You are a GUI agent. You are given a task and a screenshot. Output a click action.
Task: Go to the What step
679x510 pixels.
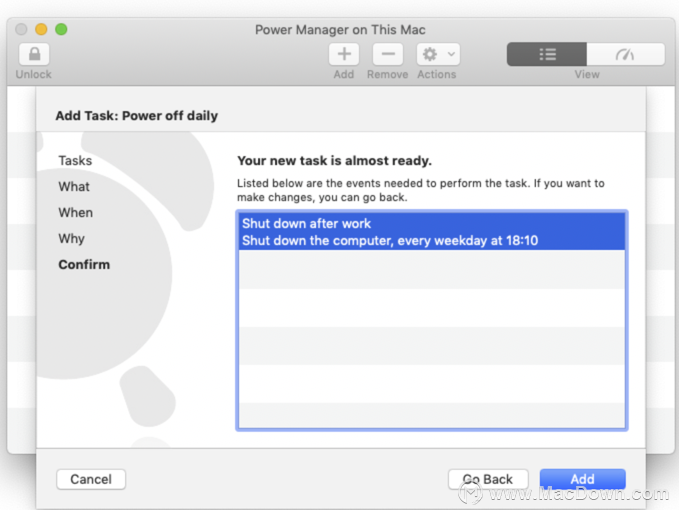click(74, 187)
